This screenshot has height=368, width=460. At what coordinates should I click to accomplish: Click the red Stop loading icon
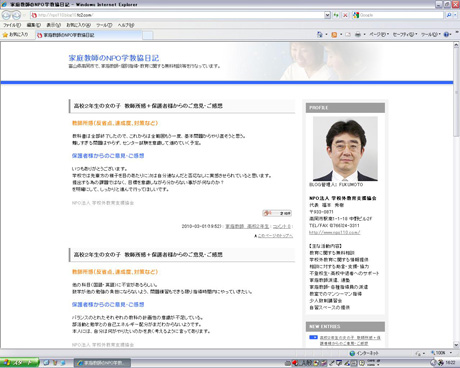345,15
